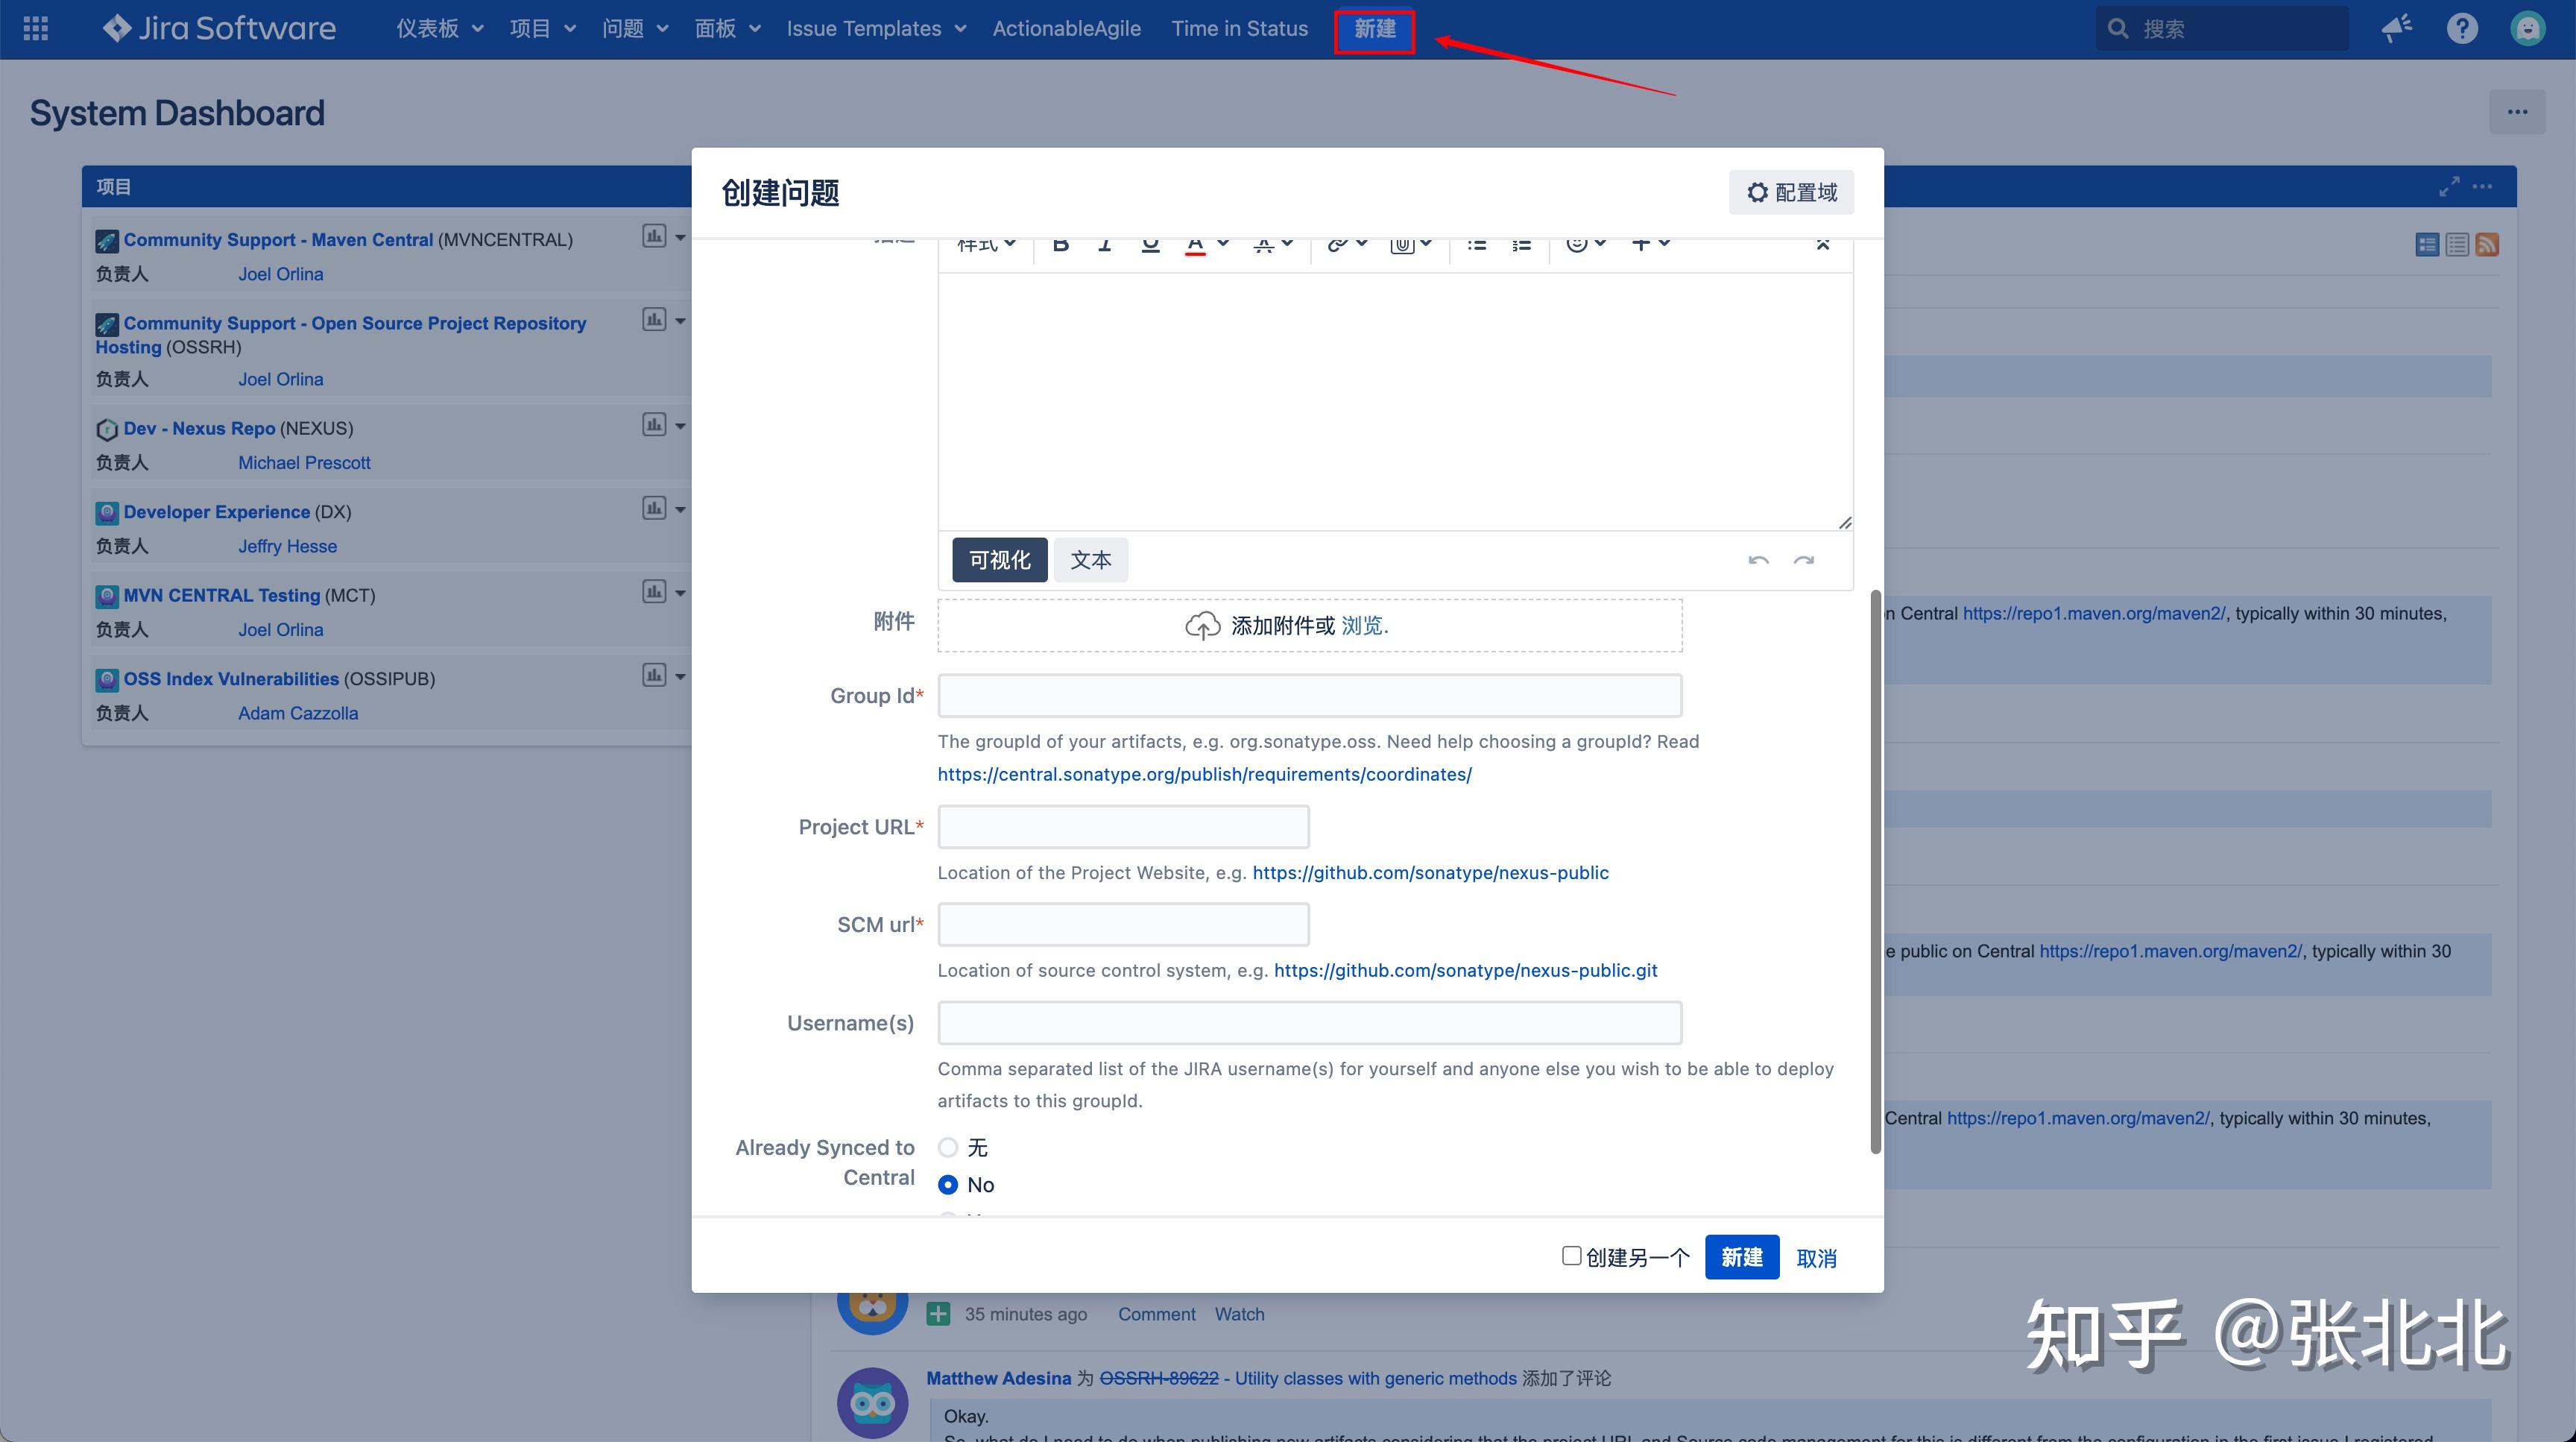Expand the 仪表板 dropdown menu
The width and height of the screenshot is (2576, 1442).
(x=439, y=29)
